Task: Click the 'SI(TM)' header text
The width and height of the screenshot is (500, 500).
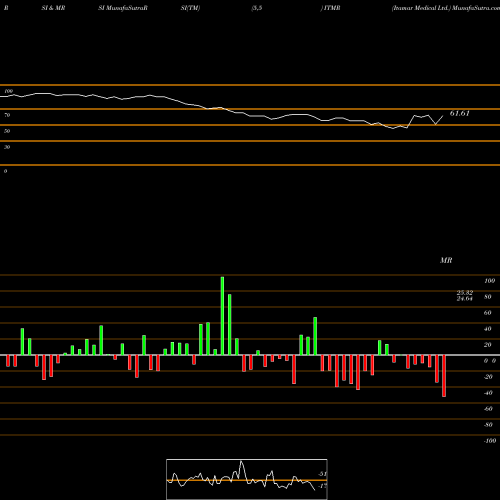Action: 190,8
